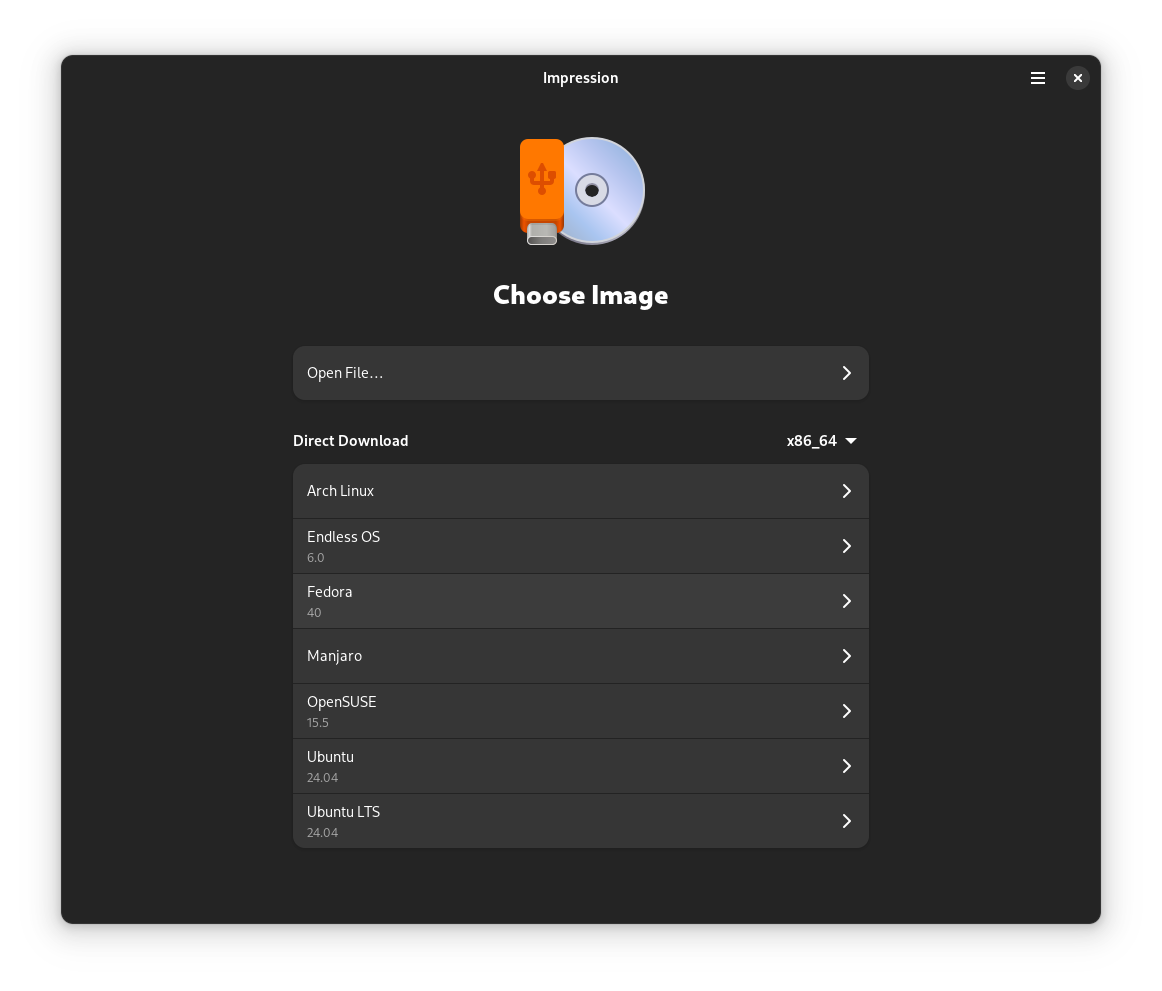Click the chevron arrow on OpenSUSE row
Screen dimensions: 1162x991
[x=846, y=711]
